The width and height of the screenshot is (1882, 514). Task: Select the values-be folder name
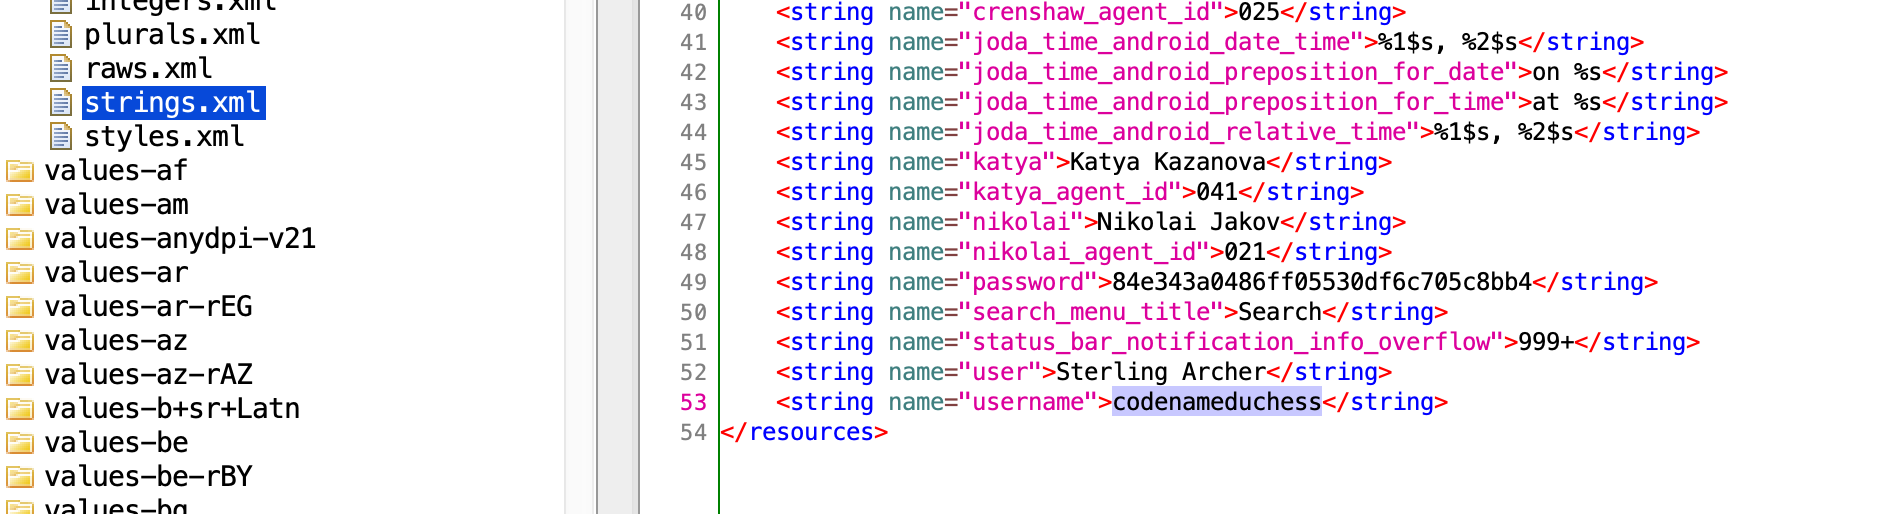point(116,443)
